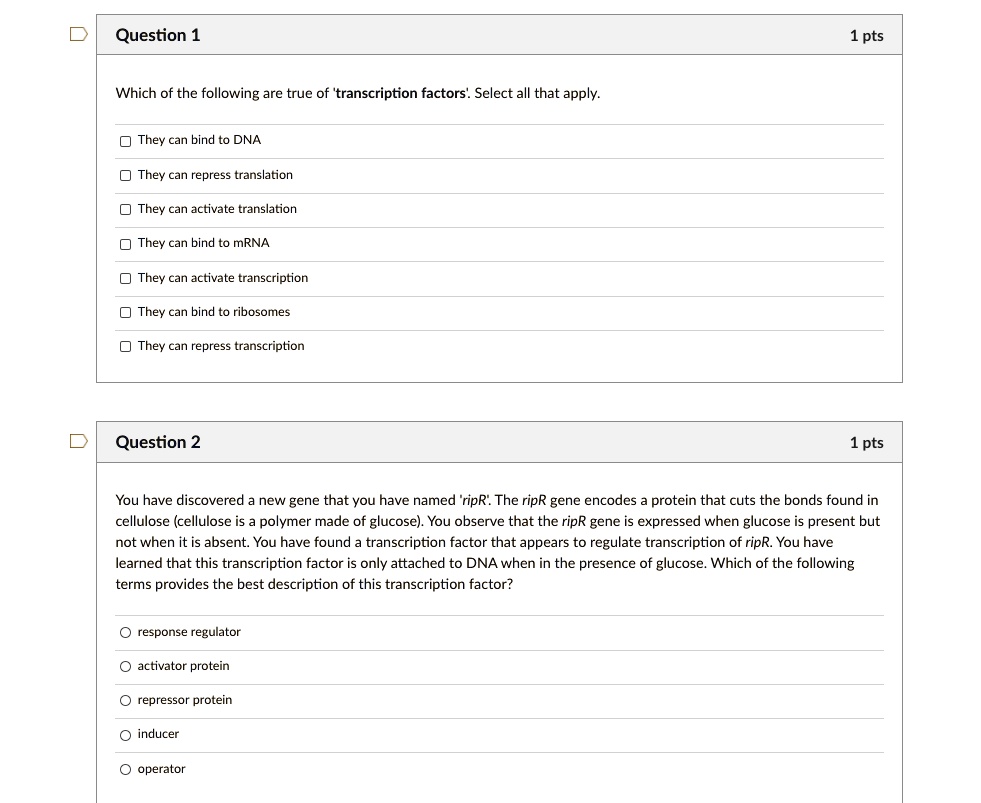Tick 'They can repress transcription' box
Viewport: 981px width, 803px height.
pos(125,347)
